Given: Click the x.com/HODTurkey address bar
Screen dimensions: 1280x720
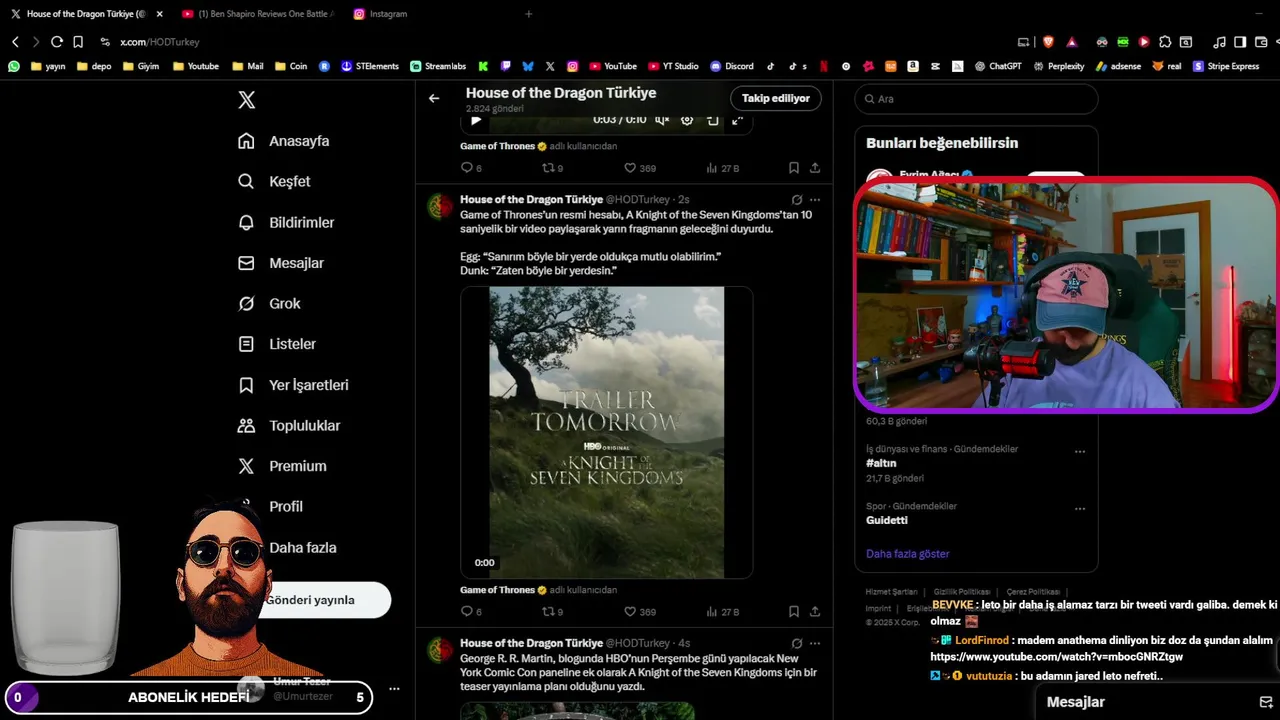Looking at the screenshot, I should point(160,42).
